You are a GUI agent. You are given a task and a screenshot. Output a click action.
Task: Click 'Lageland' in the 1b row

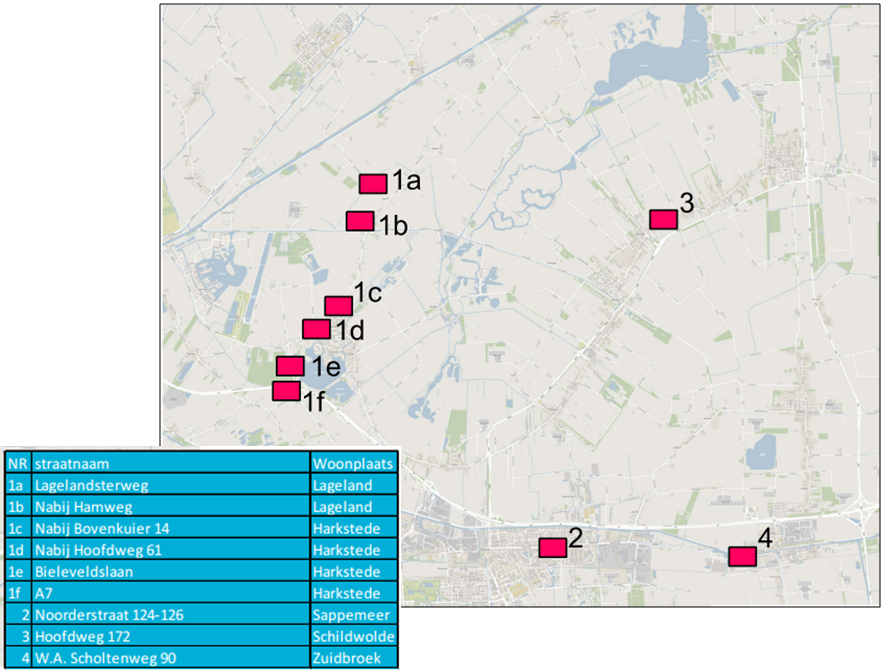[x=354, y=507]
